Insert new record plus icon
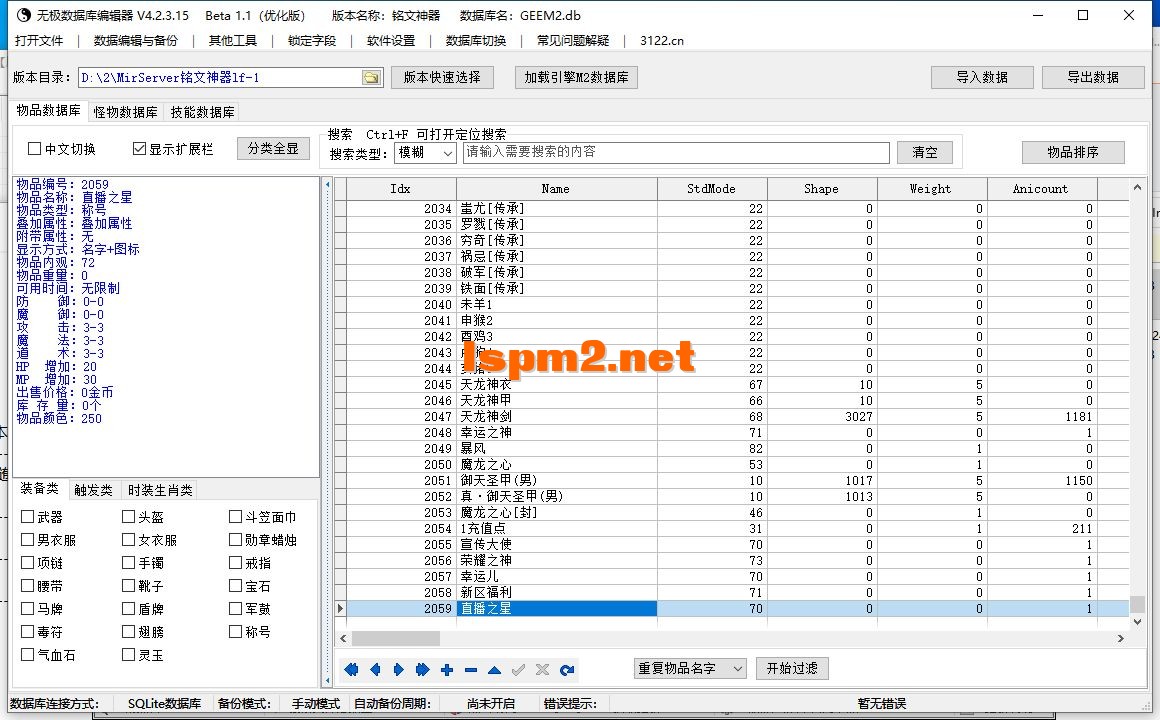This screenshot has width=1160, height=720. (x=447, y=670)
